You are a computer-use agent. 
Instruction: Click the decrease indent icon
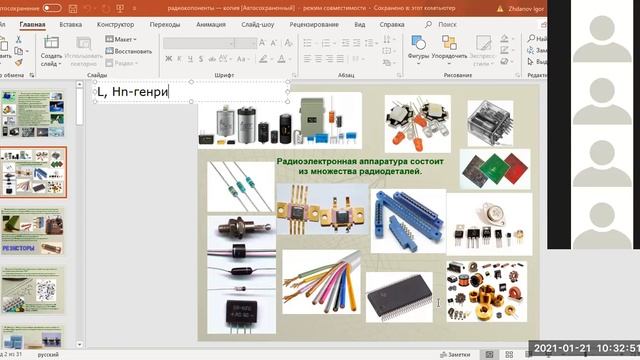pos(345,43)
